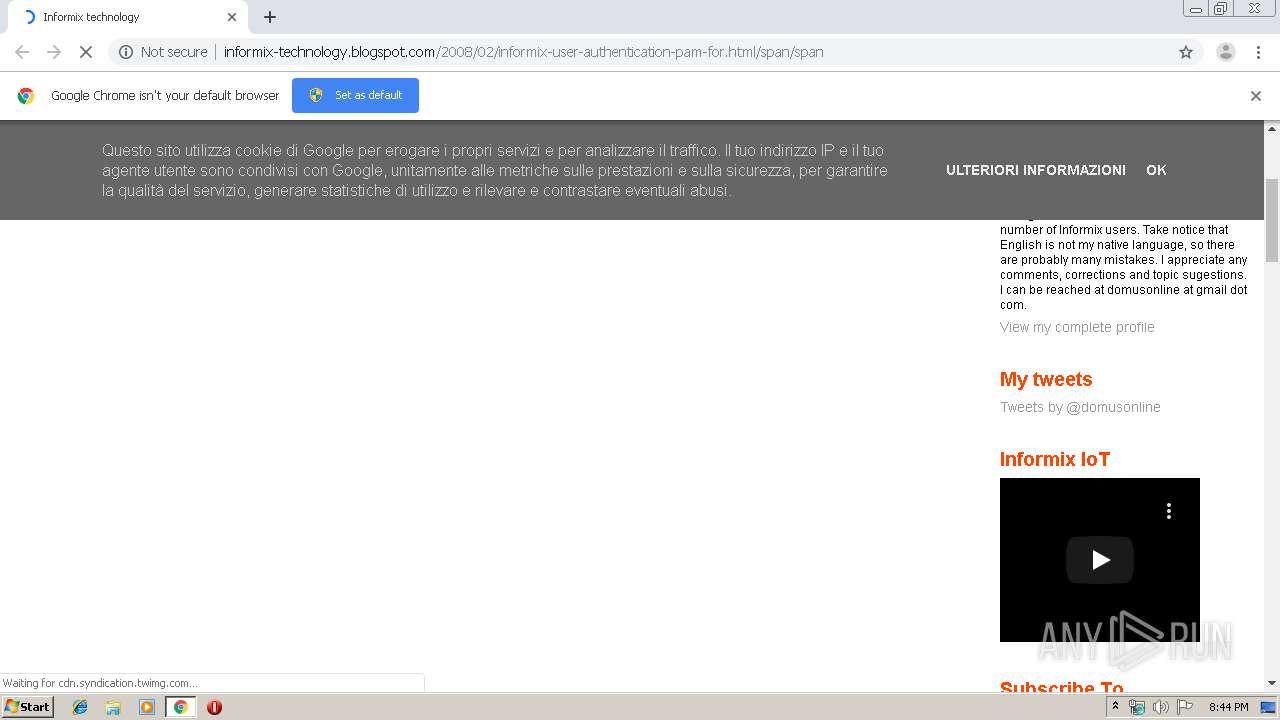Open the volume control in the tray
Image resolution: width=1280 pixels, height=720 pixels.
(x=1161, y=707)
